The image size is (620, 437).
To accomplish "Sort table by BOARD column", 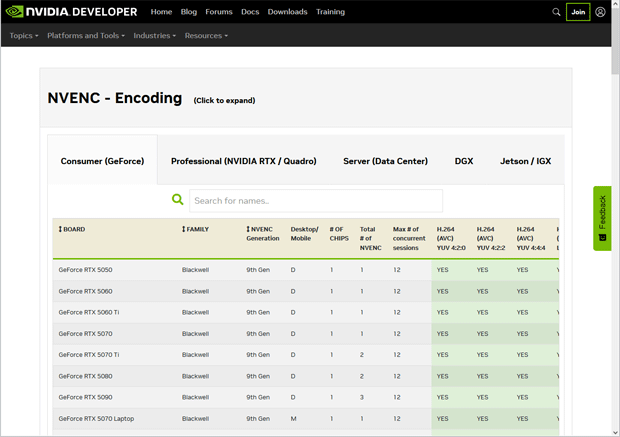I will (x=72, y=229).
